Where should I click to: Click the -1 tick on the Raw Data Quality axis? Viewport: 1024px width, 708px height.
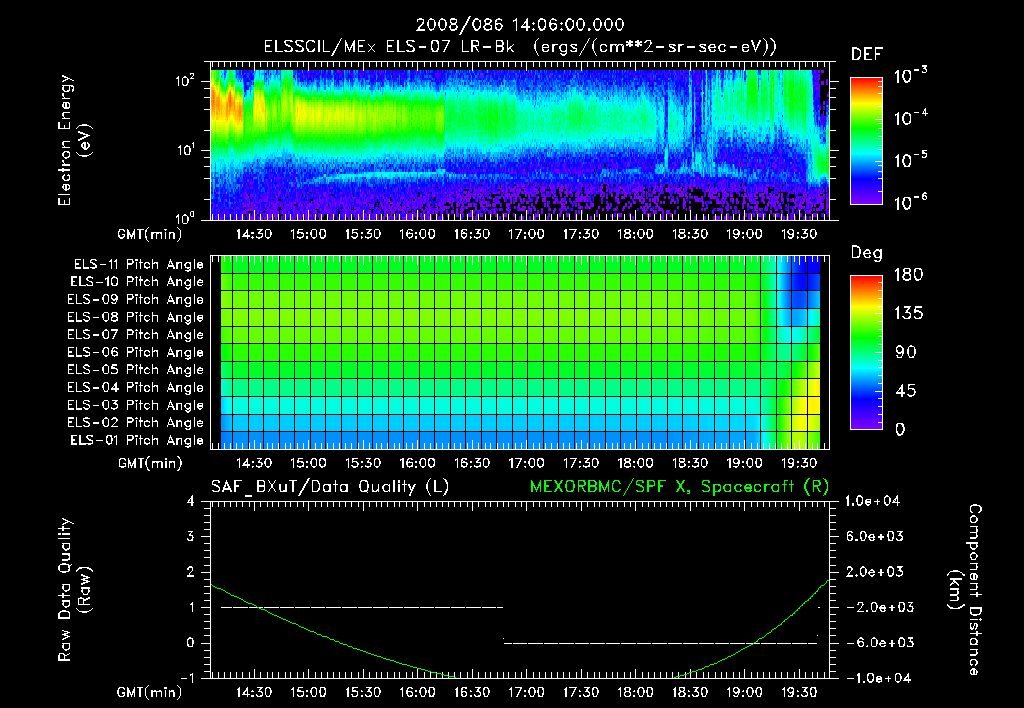187,678
